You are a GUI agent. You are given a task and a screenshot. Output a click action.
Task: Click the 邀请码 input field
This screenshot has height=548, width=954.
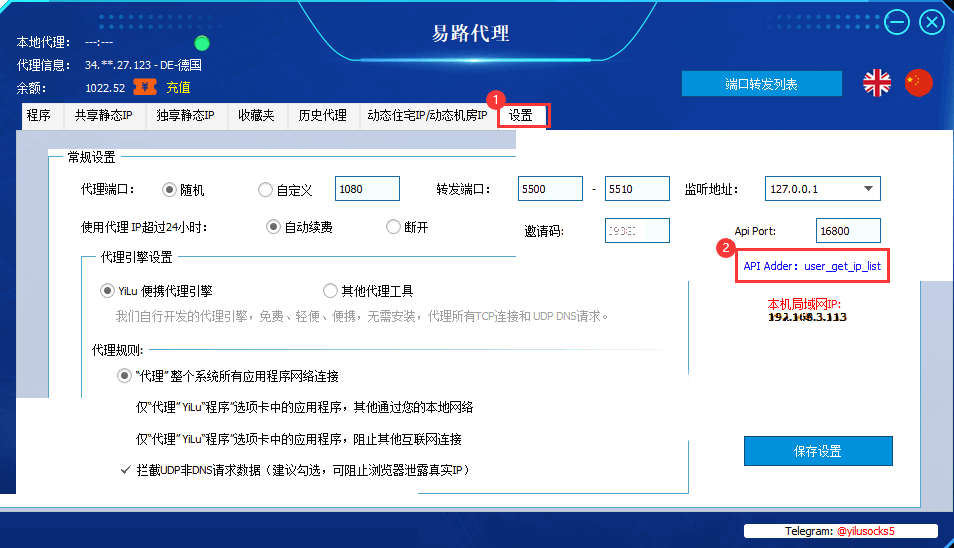coord(637,231)
